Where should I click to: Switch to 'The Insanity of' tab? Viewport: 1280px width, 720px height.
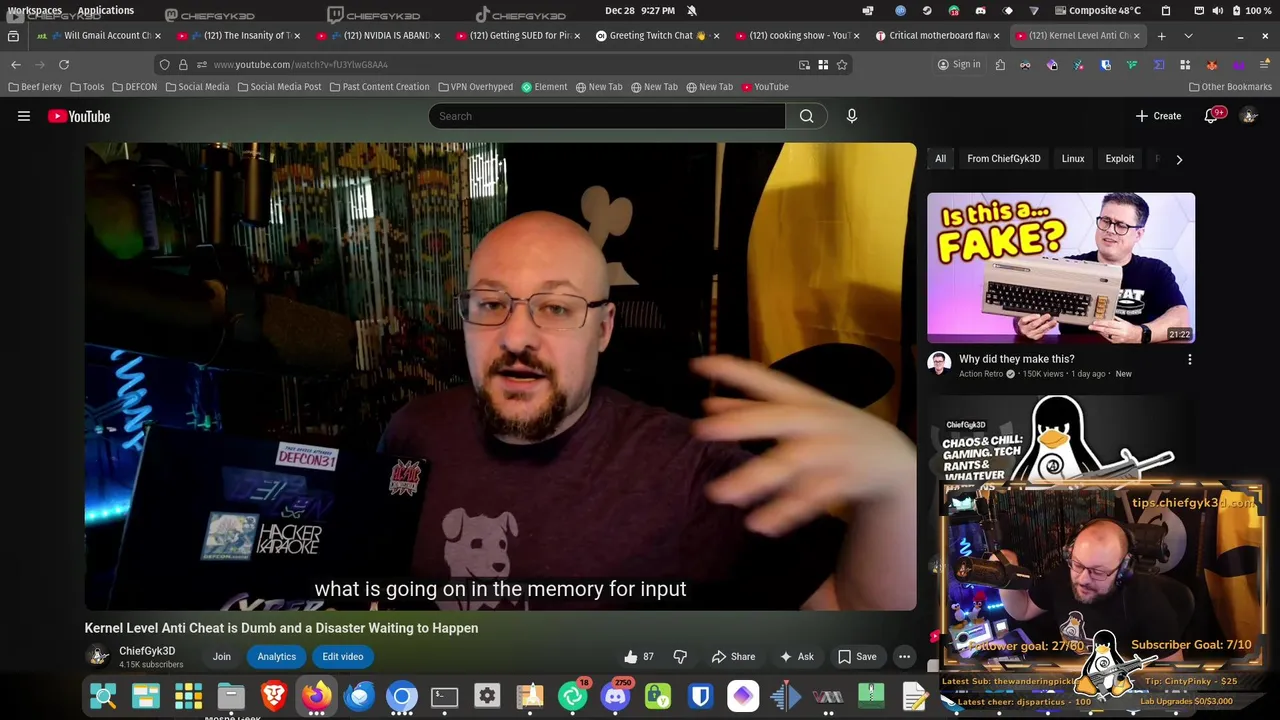click(x=238, y=36)
